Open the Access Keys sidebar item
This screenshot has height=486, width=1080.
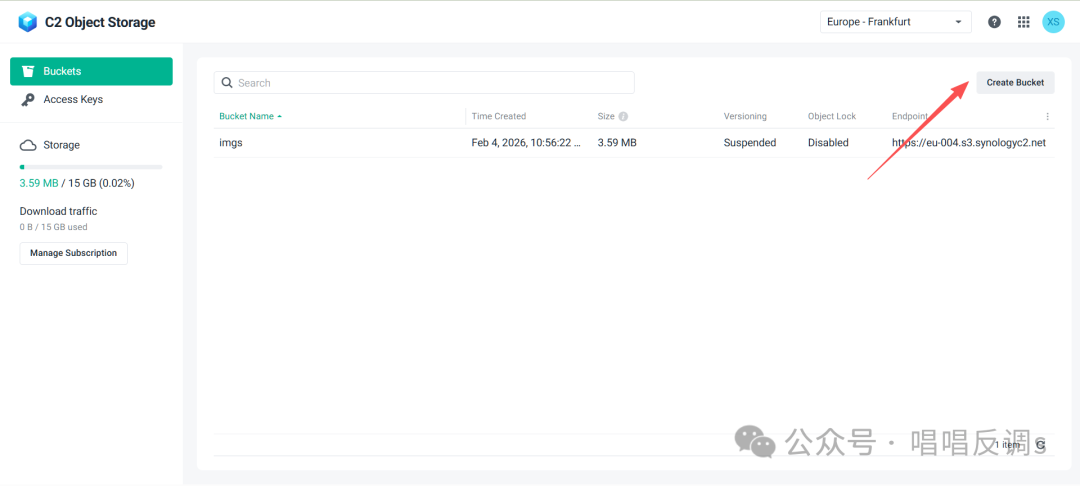coord(73,99)
